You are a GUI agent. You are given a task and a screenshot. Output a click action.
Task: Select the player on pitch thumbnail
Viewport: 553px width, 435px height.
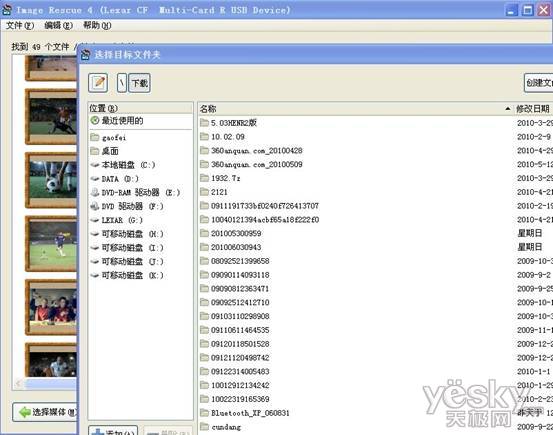point(51,243)
